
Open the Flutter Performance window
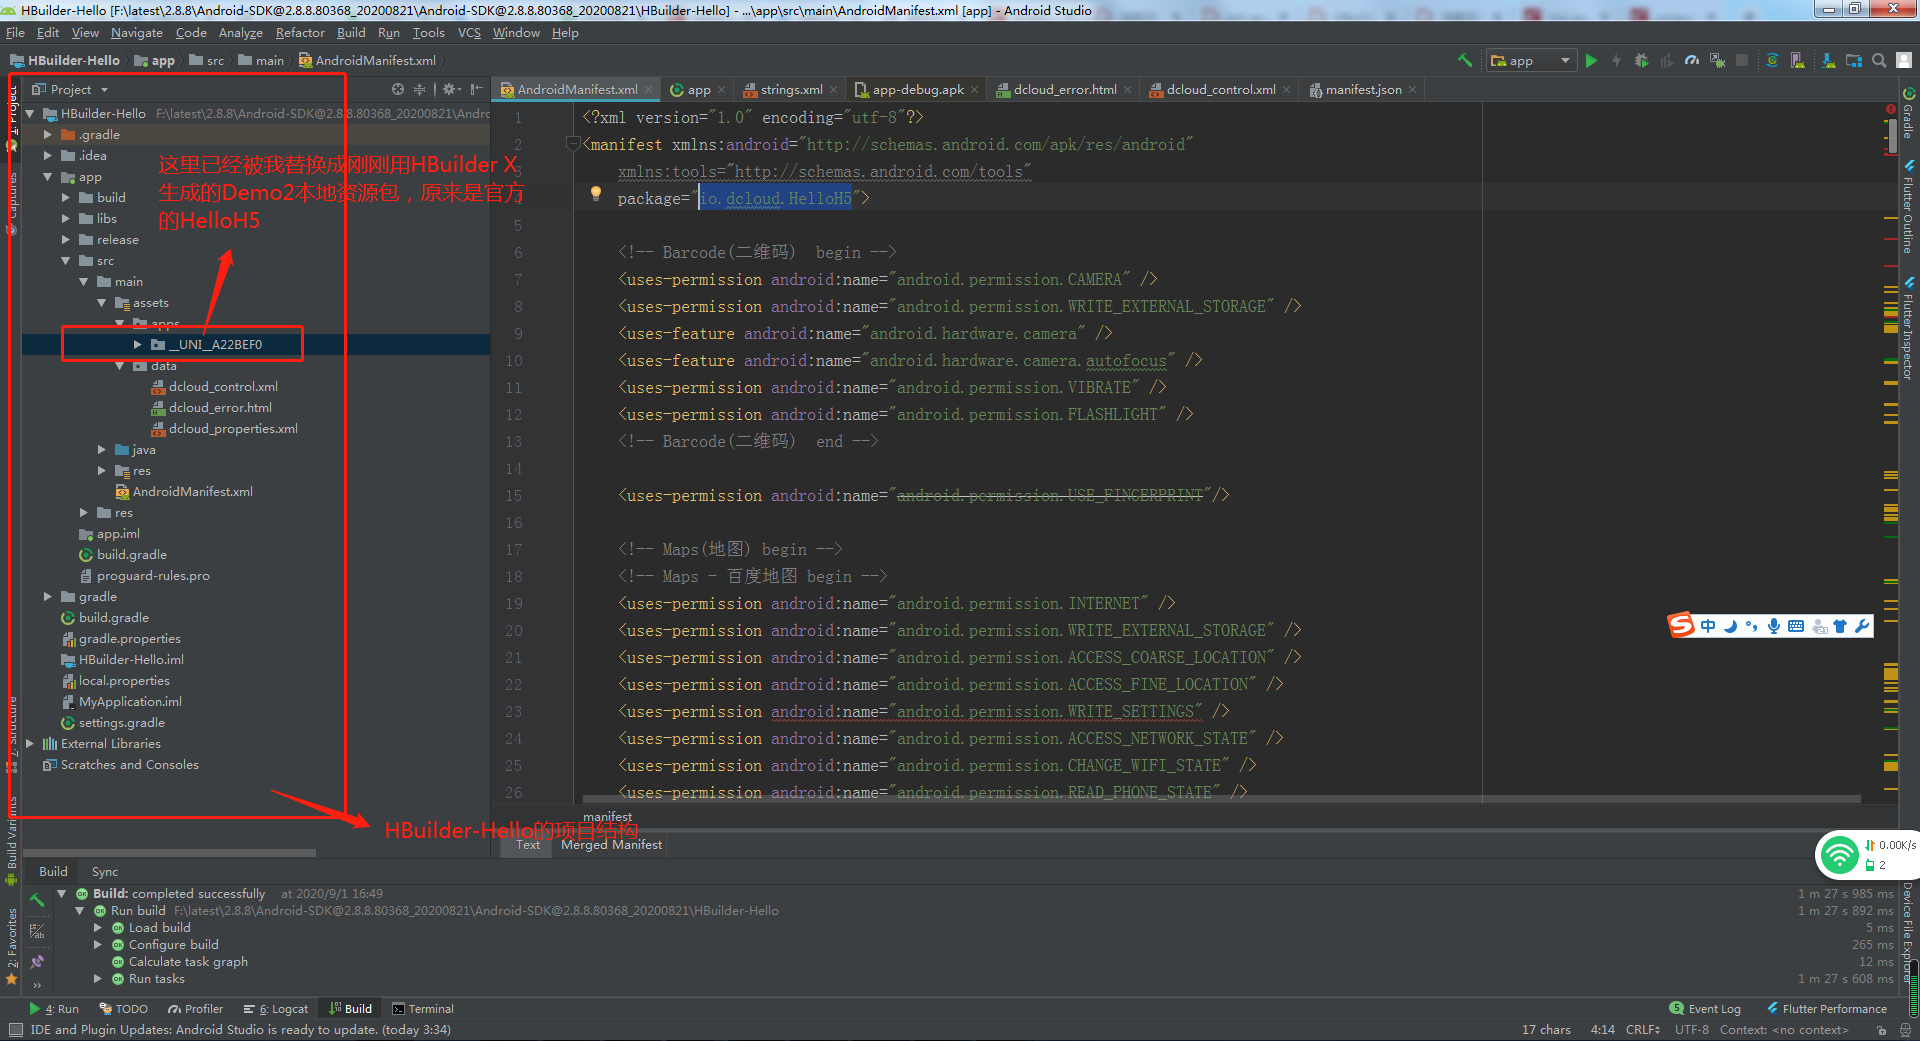[1827, 1009]
